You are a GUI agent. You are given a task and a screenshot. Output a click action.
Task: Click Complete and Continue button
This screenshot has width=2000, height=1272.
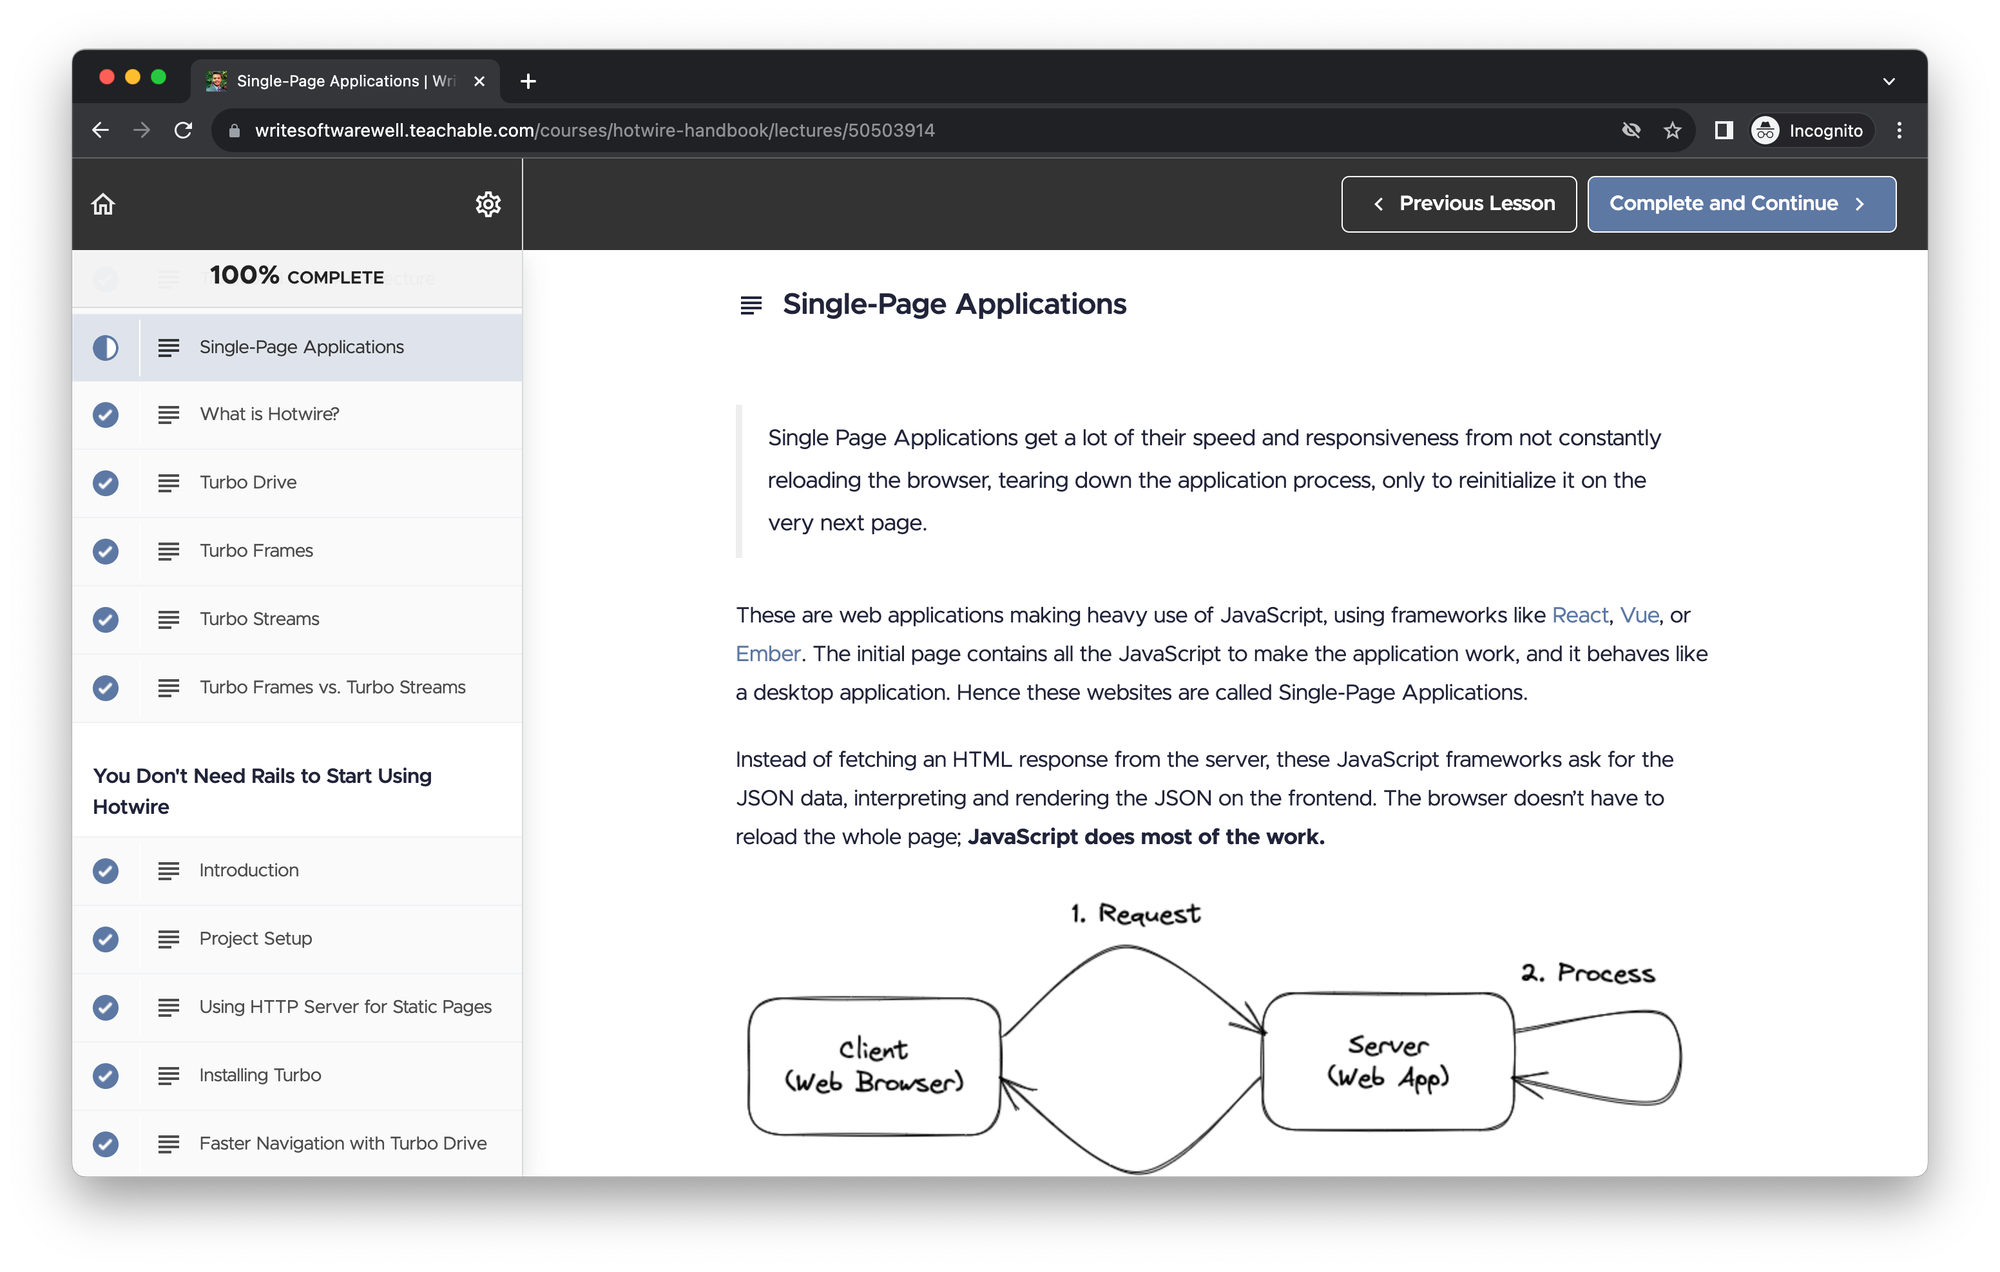tap(1741, 204)
